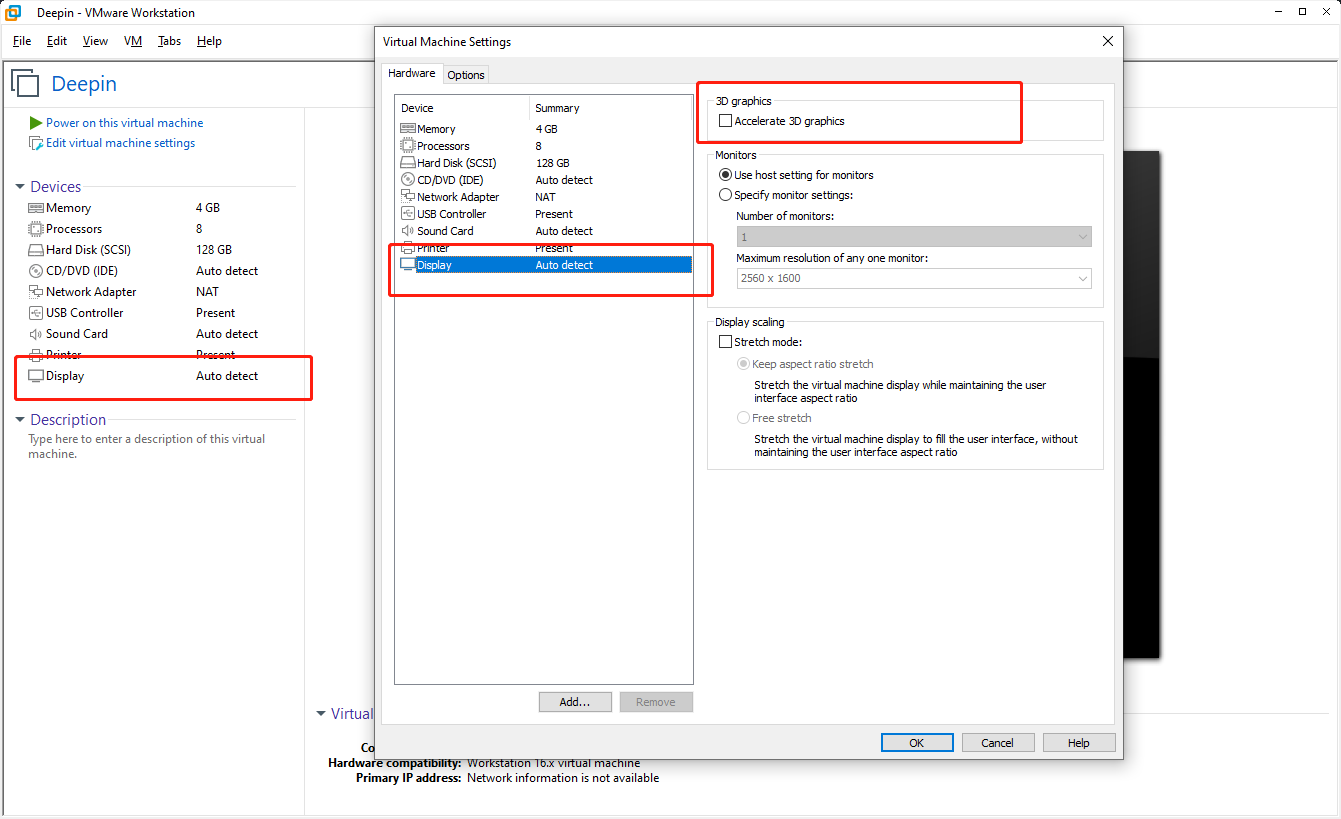Enable Accelerate 3D graphics checkbox
Image resolution: width=1341 pixels, height=819 pixels.
[x=725, y=121]
